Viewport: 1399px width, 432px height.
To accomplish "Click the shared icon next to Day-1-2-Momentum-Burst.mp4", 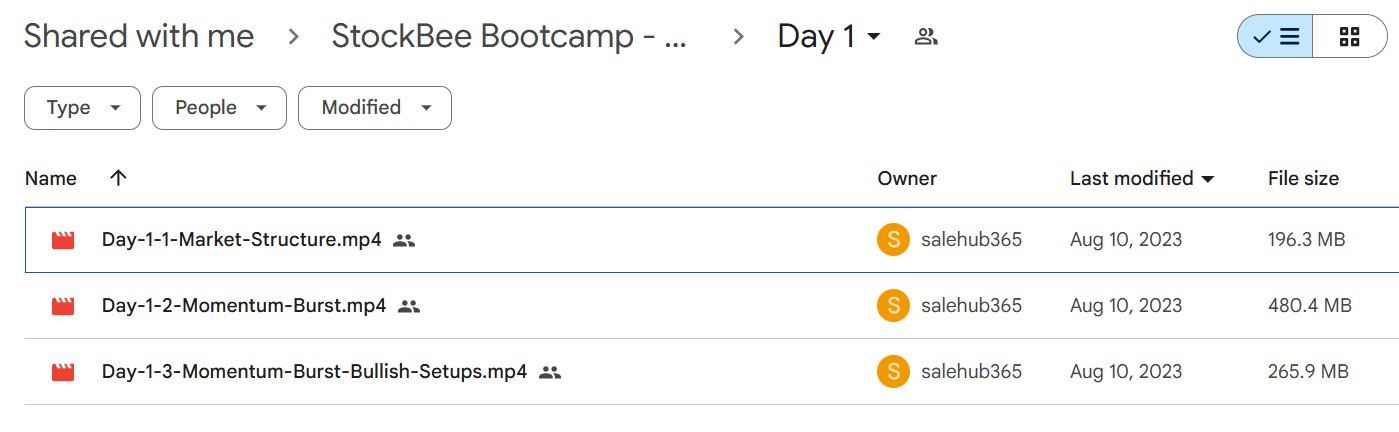I will (x=409, y=306).
